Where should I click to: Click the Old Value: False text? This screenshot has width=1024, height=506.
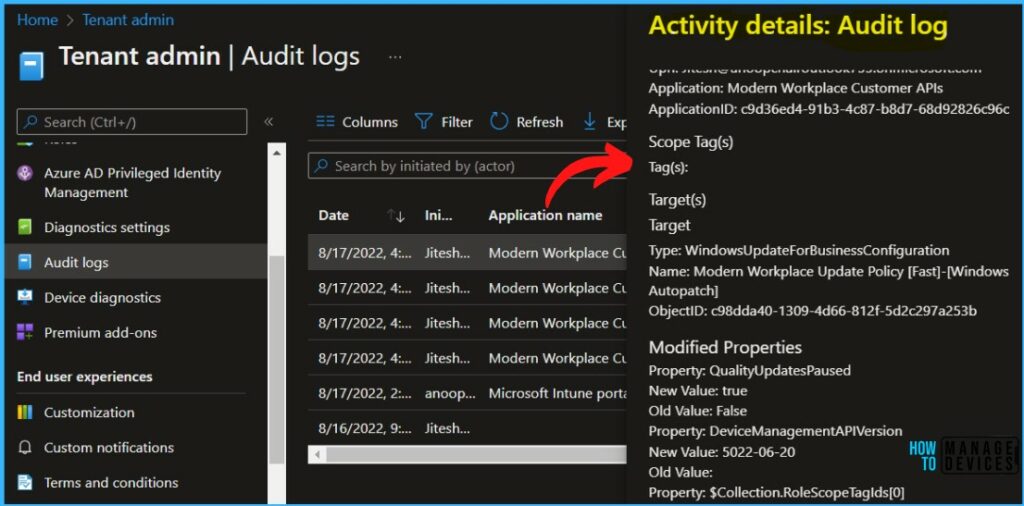(697, 411)
